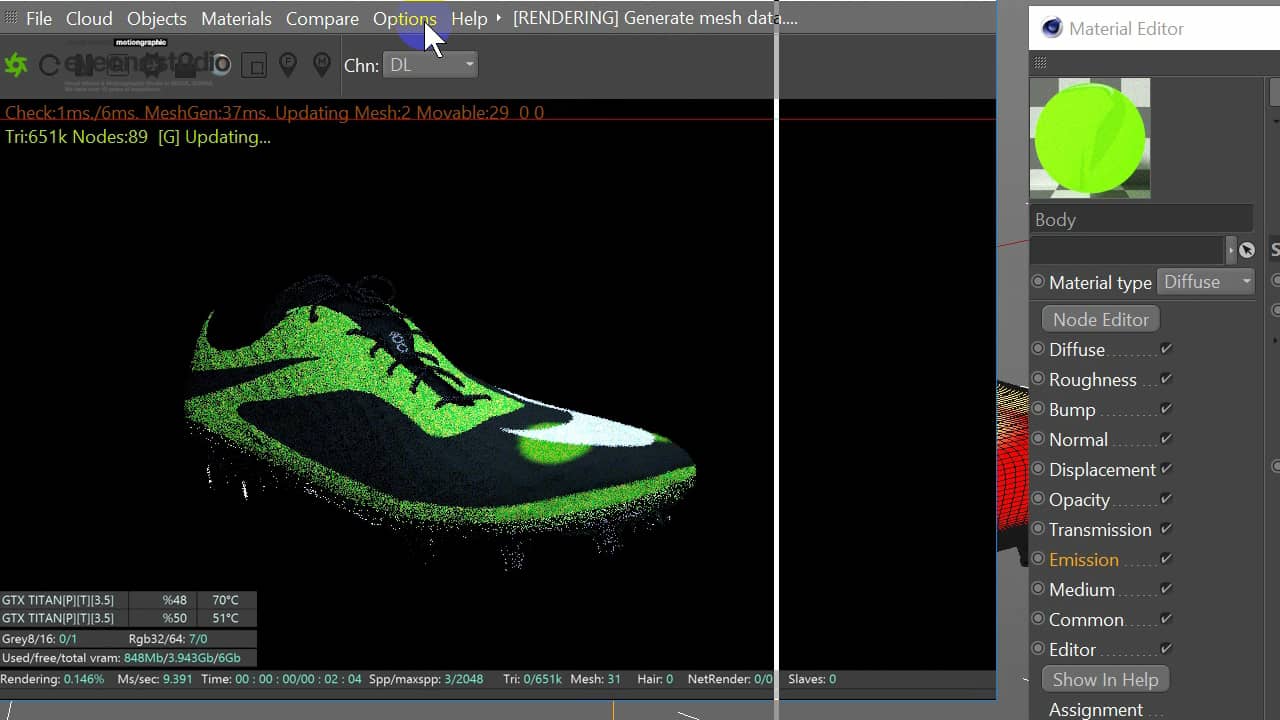Click the green material preview sphere
This screenshot has width=1280, height=720.
click(1089, 138)
